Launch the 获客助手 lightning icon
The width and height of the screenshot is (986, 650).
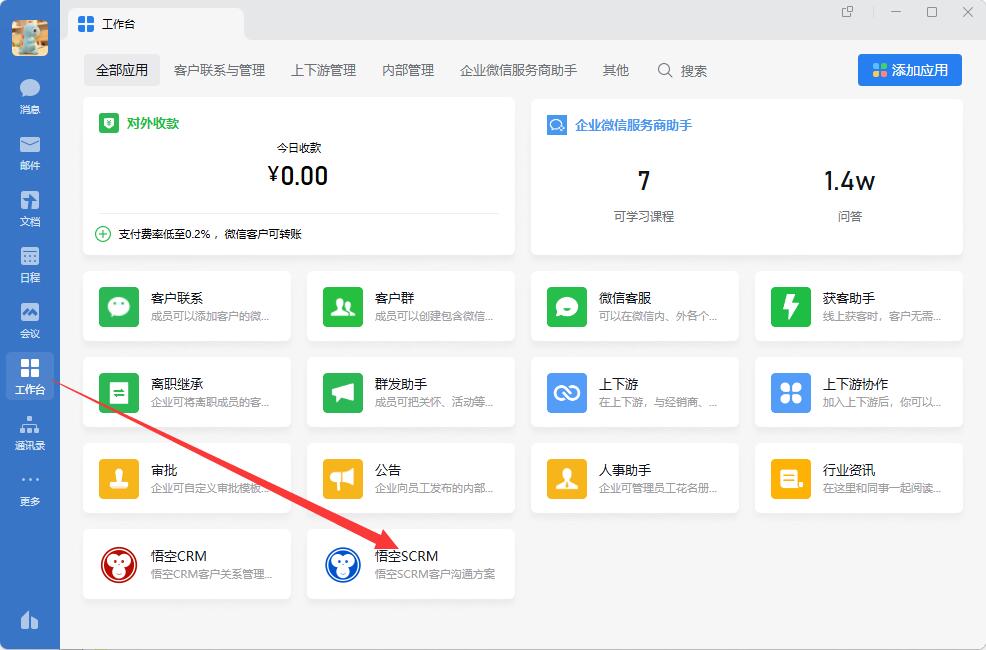pos(791,307)
